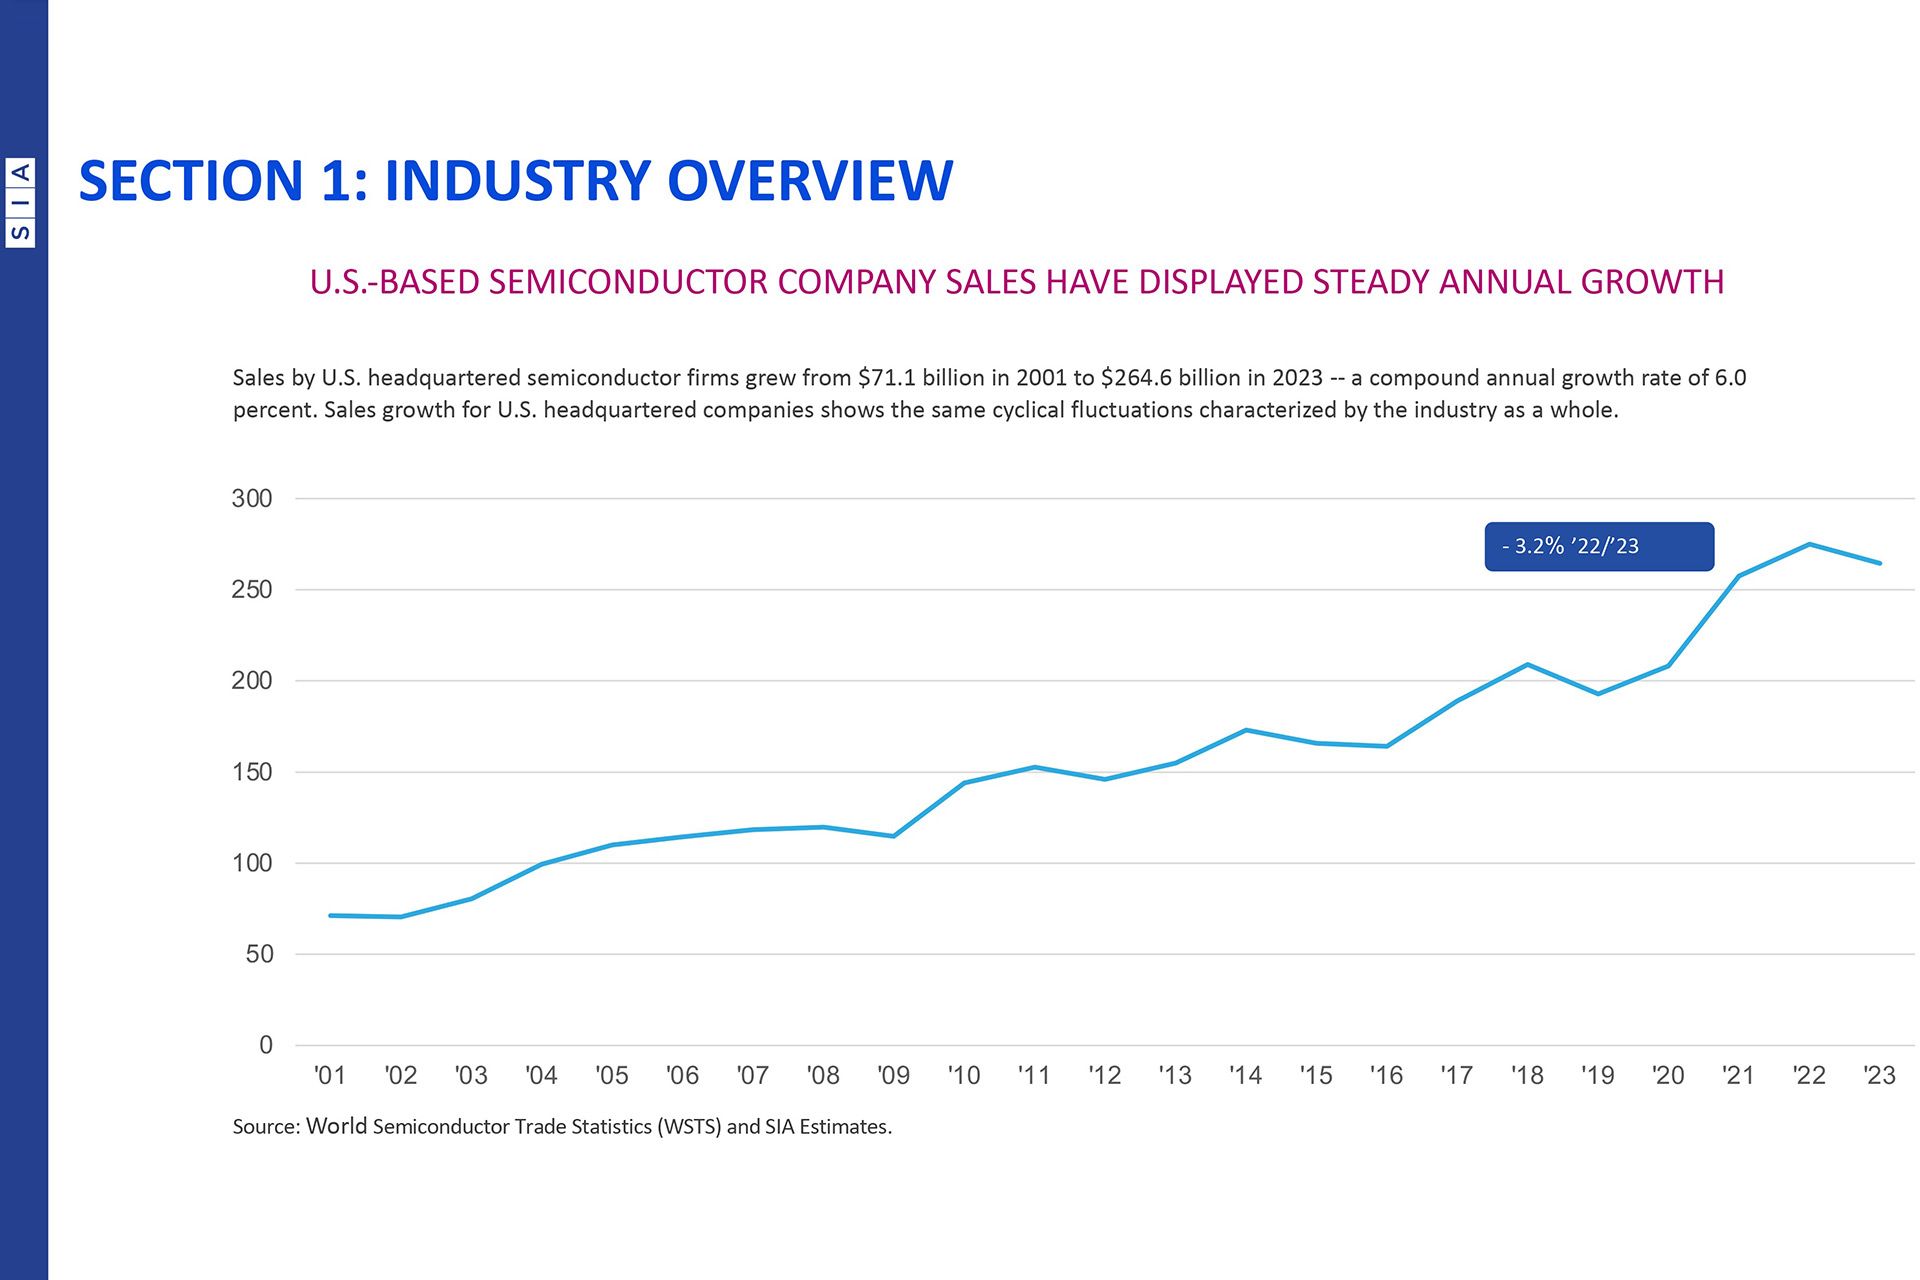Click the SIA logo in the sidebar
The height and width of the screenshot is (1280, 1920).
(20, 201)
